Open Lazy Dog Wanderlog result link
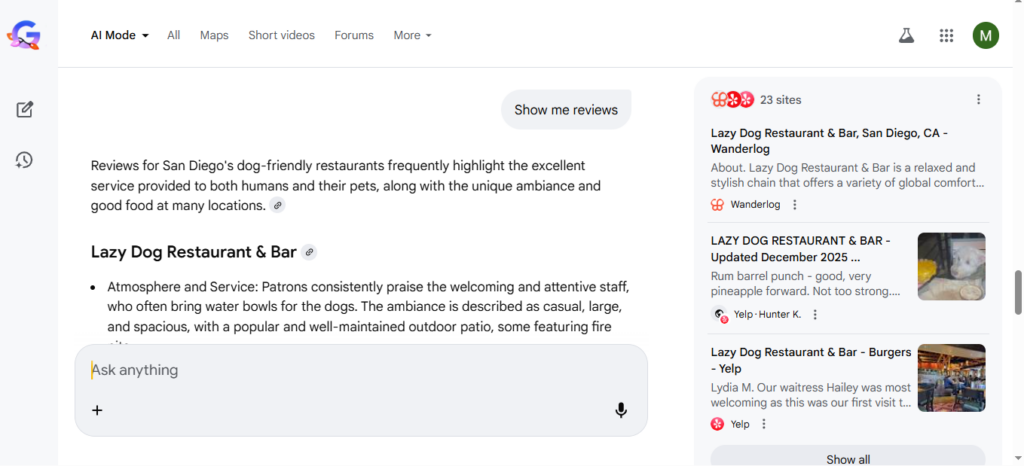 [x=829, y=140]
